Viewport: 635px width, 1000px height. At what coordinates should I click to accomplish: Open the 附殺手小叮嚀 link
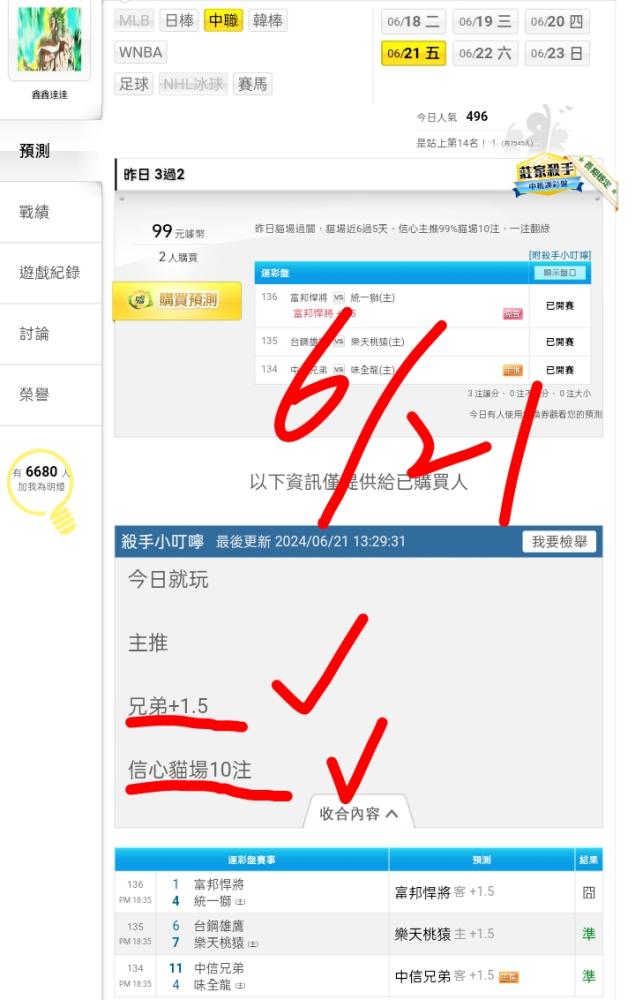point(560,255)
